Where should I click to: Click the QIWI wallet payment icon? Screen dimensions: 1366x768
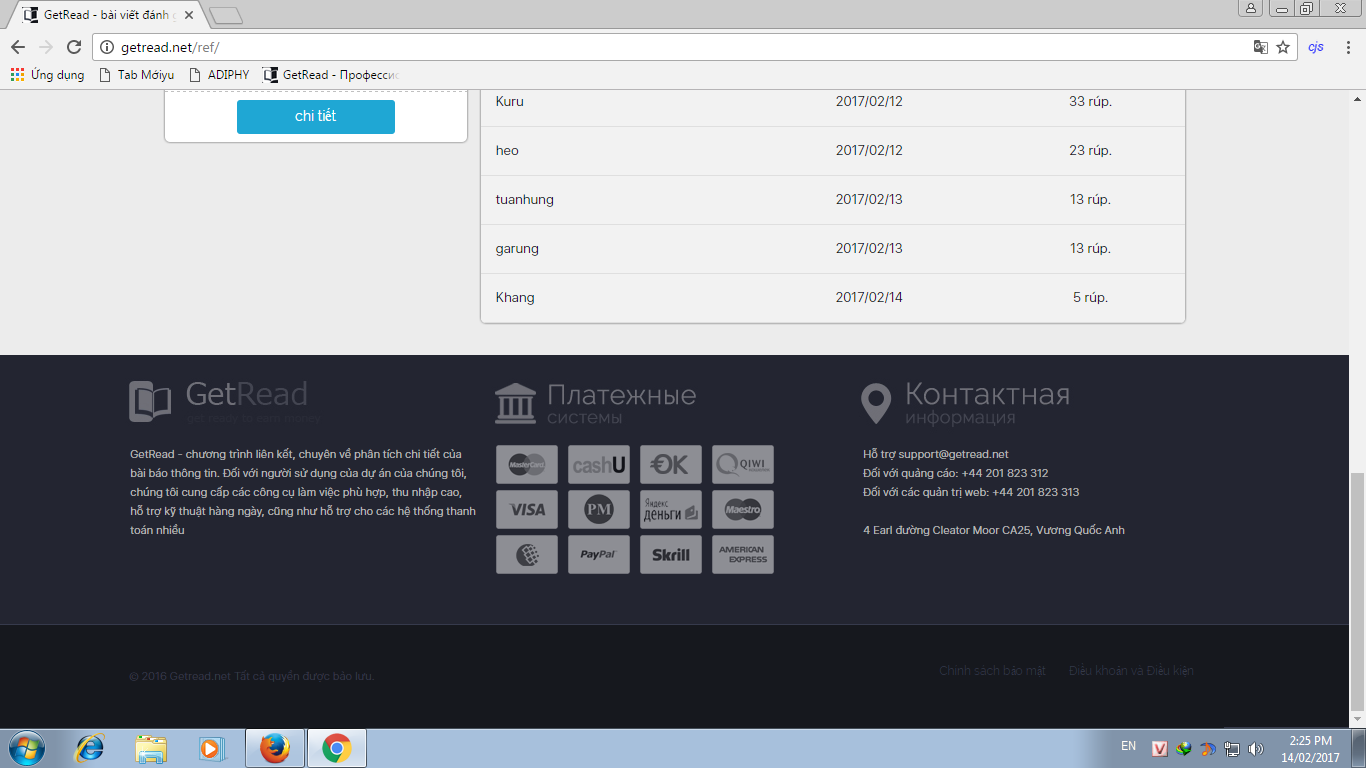(x=743, y=465)
